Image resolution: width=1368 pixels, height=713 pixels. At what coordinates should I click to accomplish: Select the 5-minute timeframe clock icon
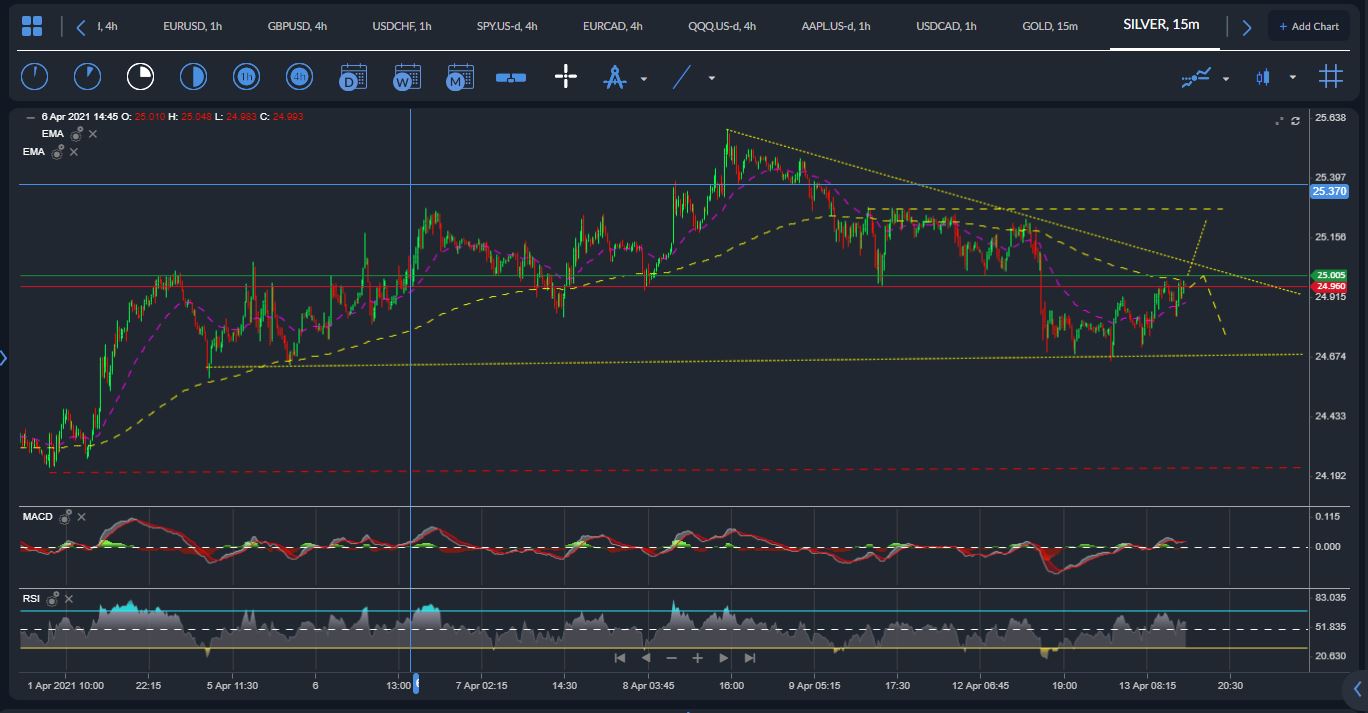click(x=87, y=77)
